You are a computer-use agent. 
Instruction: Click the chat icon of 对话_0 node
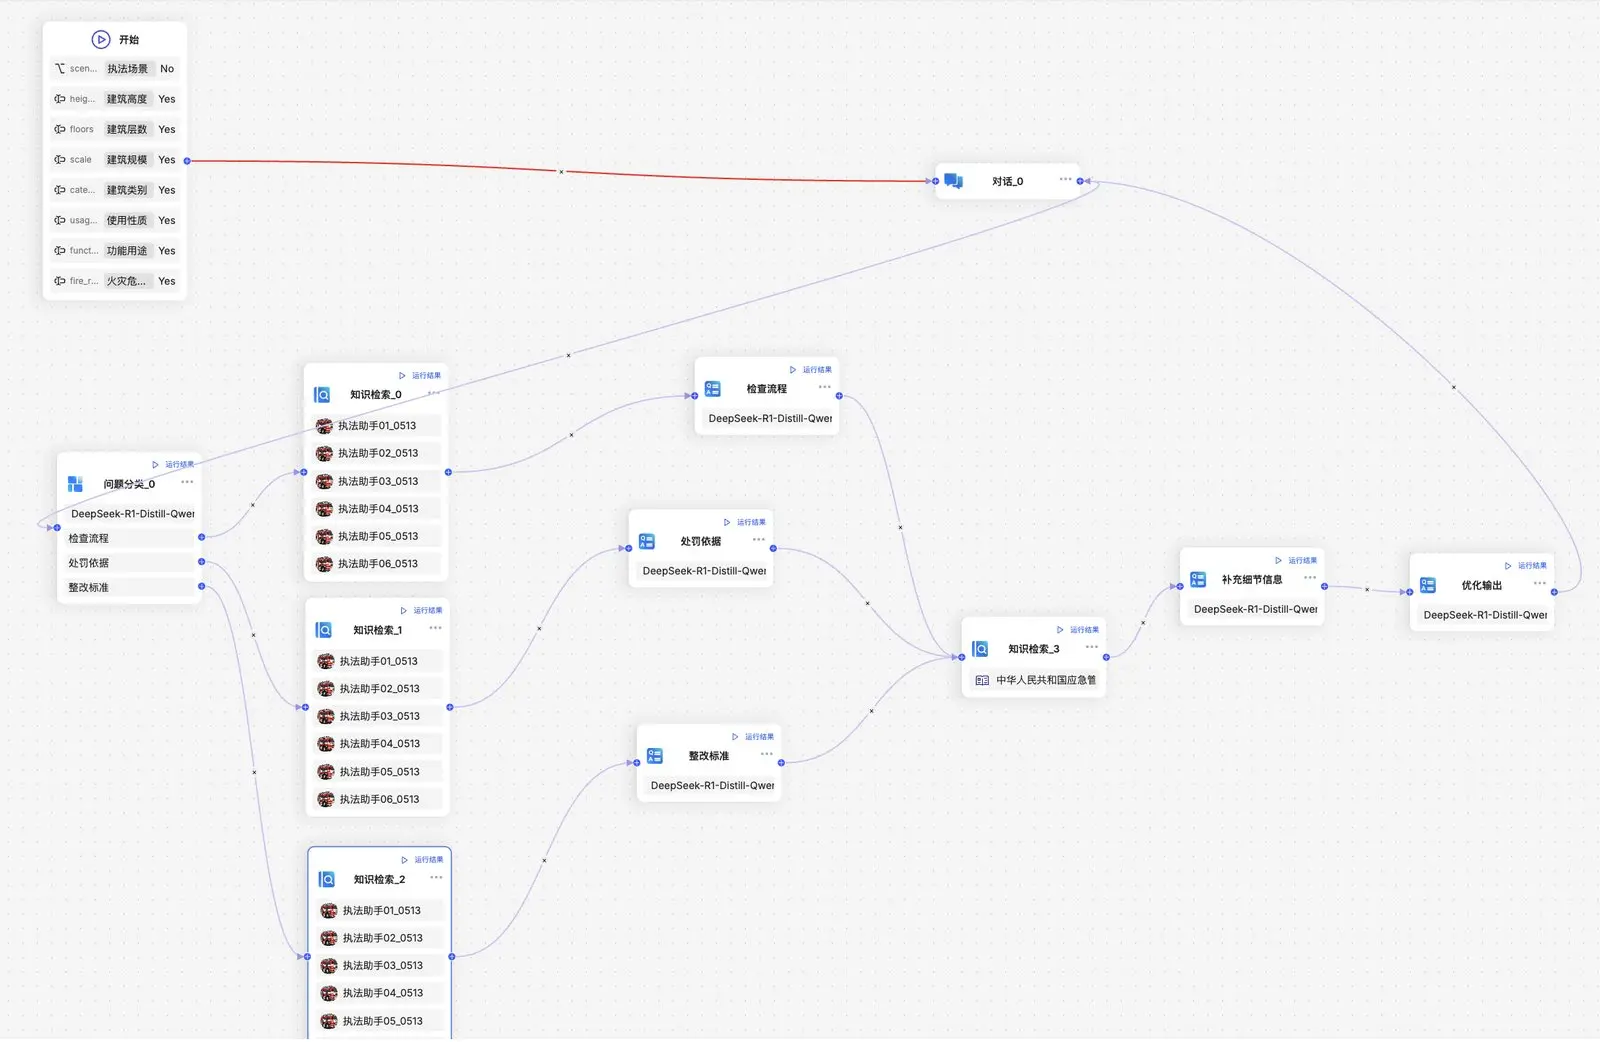[x=953, y=181]
